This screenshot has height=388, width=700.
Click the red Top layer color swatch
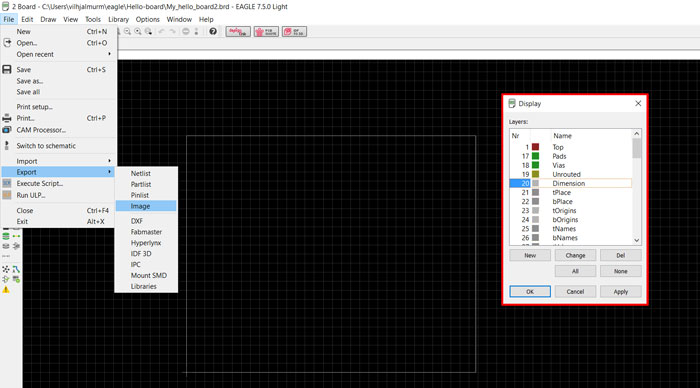click(535, 147)
